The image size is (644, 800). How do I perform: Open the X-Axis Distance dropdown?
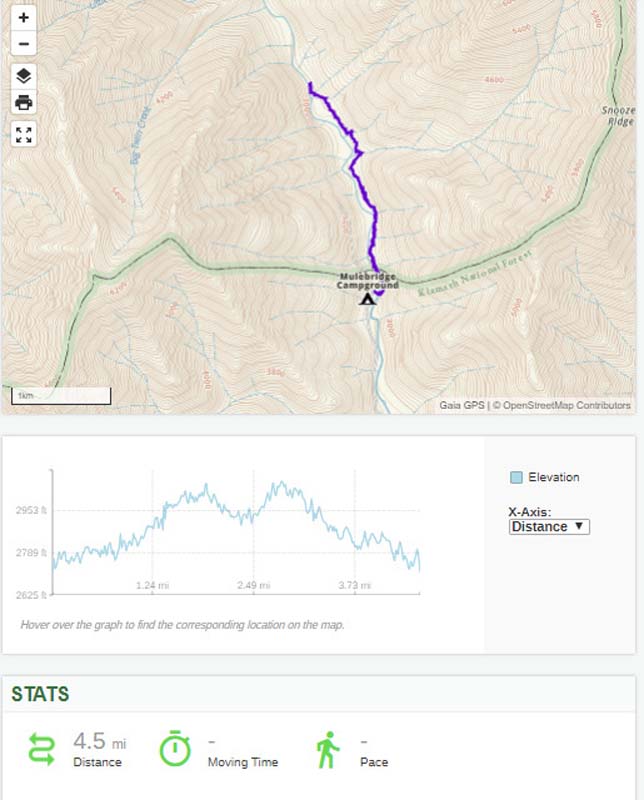549,526
